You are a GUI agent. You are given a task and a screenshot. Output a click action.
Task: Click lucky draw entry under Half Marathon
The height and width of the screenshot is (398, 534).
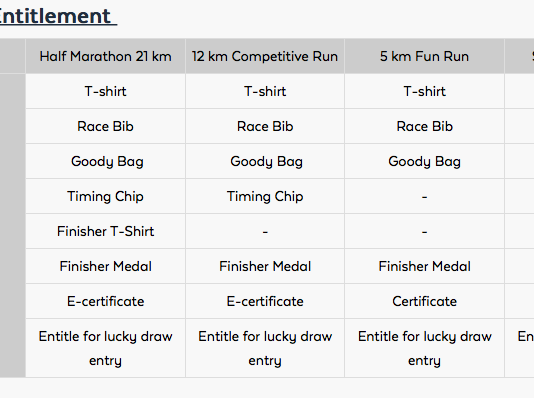106,348
